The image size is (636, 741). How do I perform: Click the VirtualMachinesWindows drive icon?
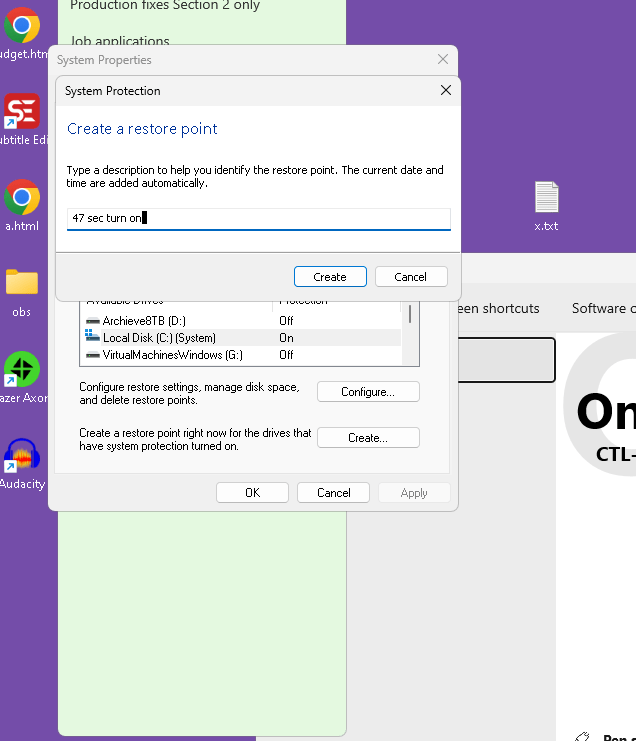click(93, 355)
